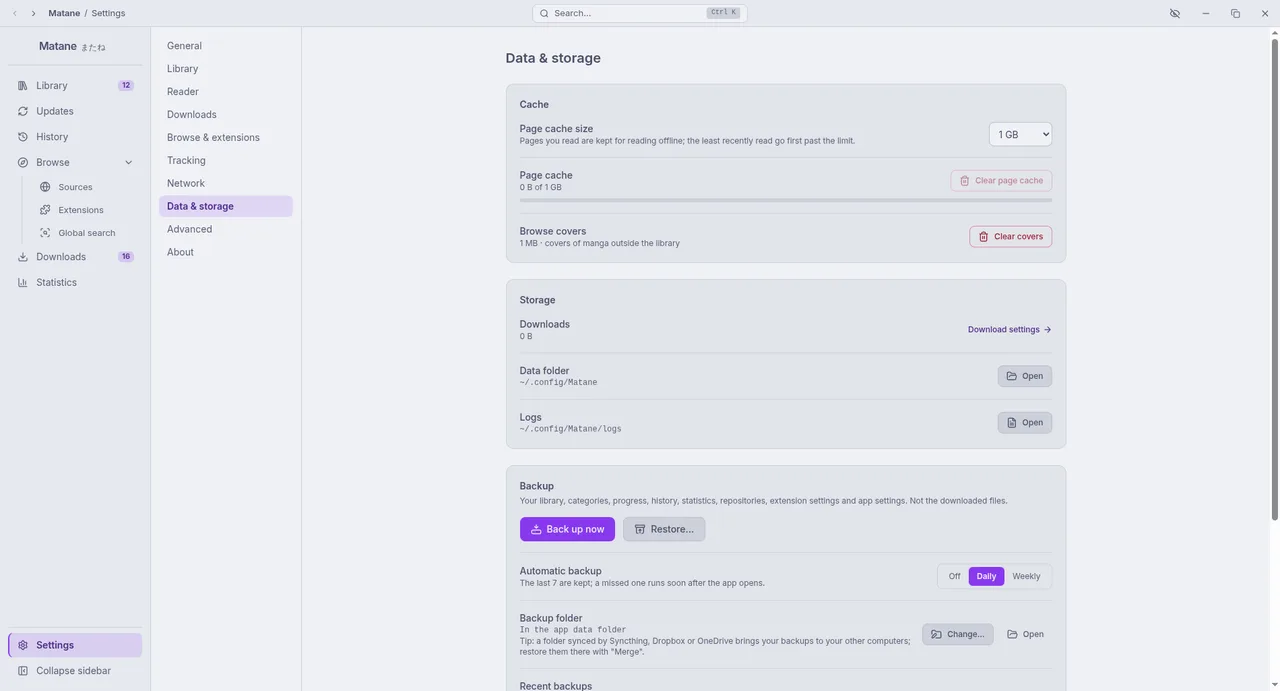This screenshot has width=1280, height=691.
Task: Click the Global search scan icon
Action: pyautogui.click(x=45, y=233)
